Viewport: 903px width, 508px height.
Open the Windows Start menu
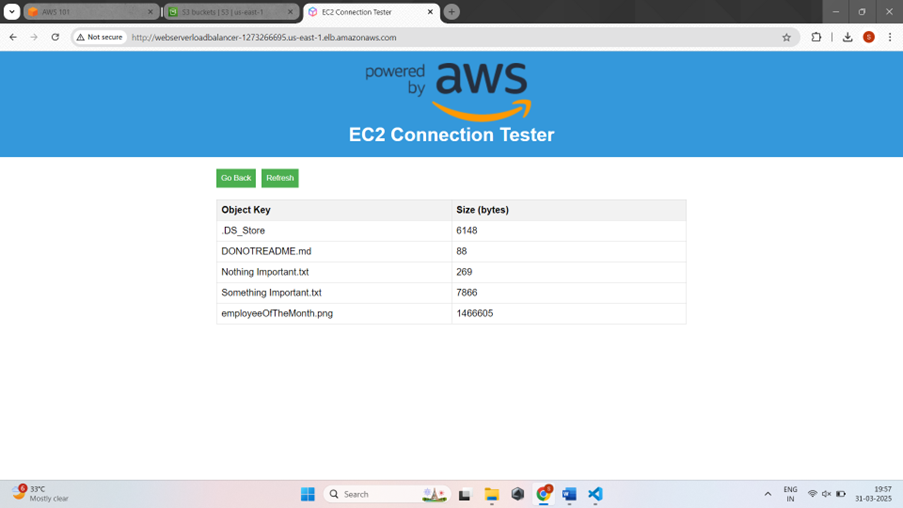pyautogui.click(x=308, y=494)
